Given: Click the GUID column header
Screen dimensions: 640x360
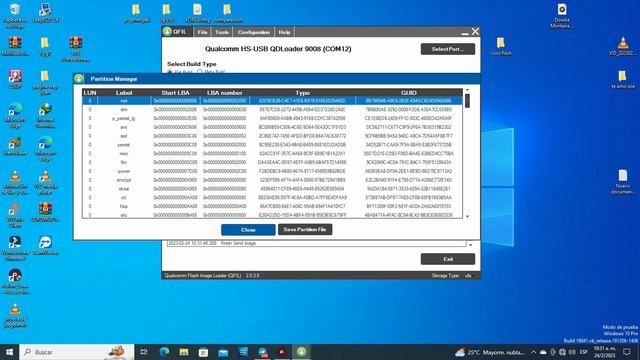Looking at the screenshot, I should pos(409,93).
